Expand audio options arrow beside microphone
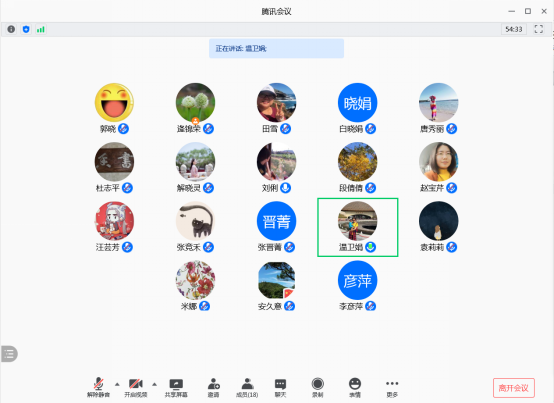This screenshot has height=403, width=554. (x=117, y=384)
